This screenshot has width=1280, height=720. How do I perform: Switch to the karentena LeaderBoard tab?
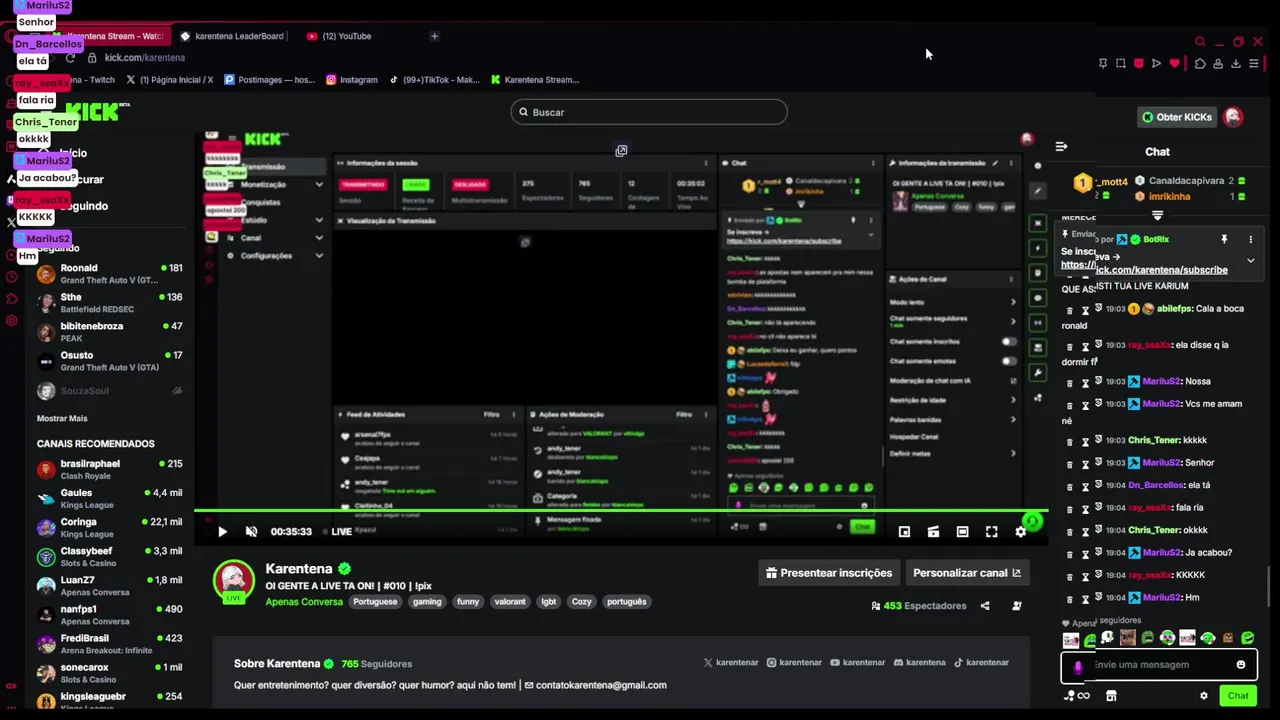coord(232,36)
